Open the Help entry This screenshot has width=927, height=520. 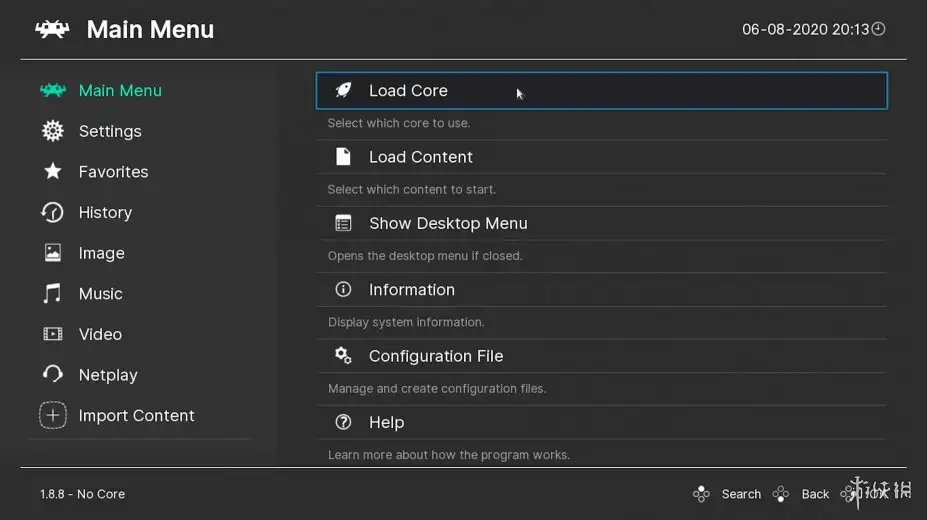[x=602, y=422]
